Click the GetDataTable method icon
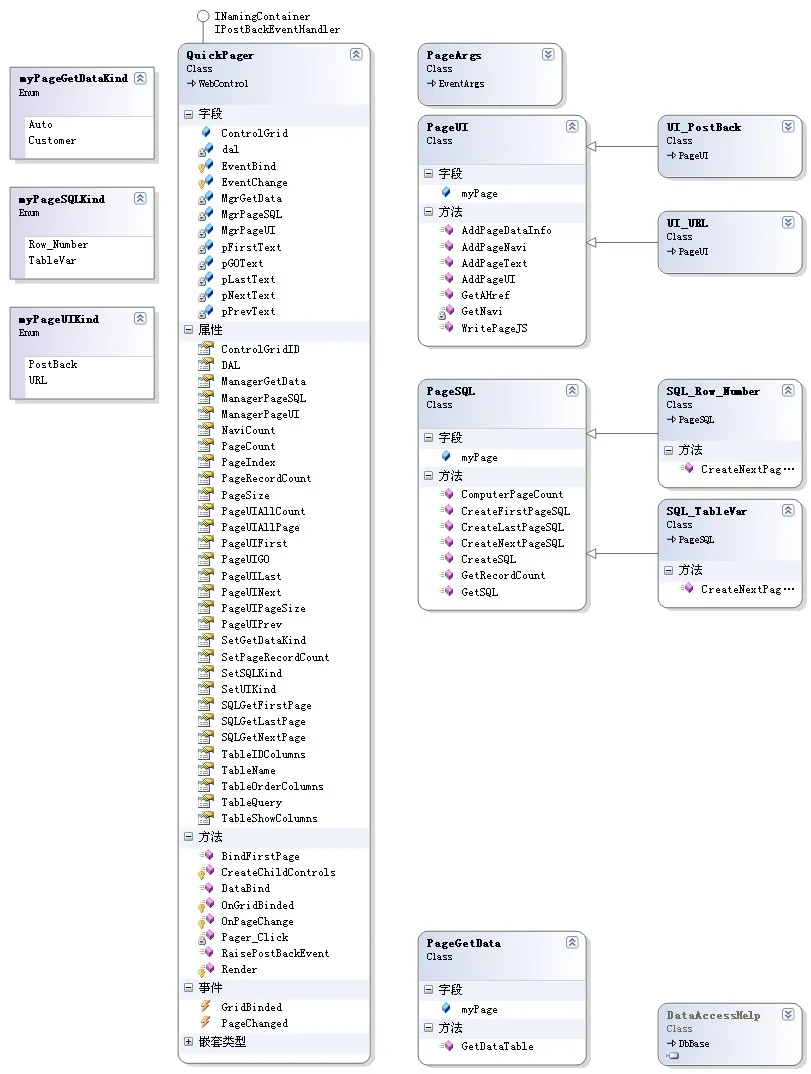 coord(447,1046)
